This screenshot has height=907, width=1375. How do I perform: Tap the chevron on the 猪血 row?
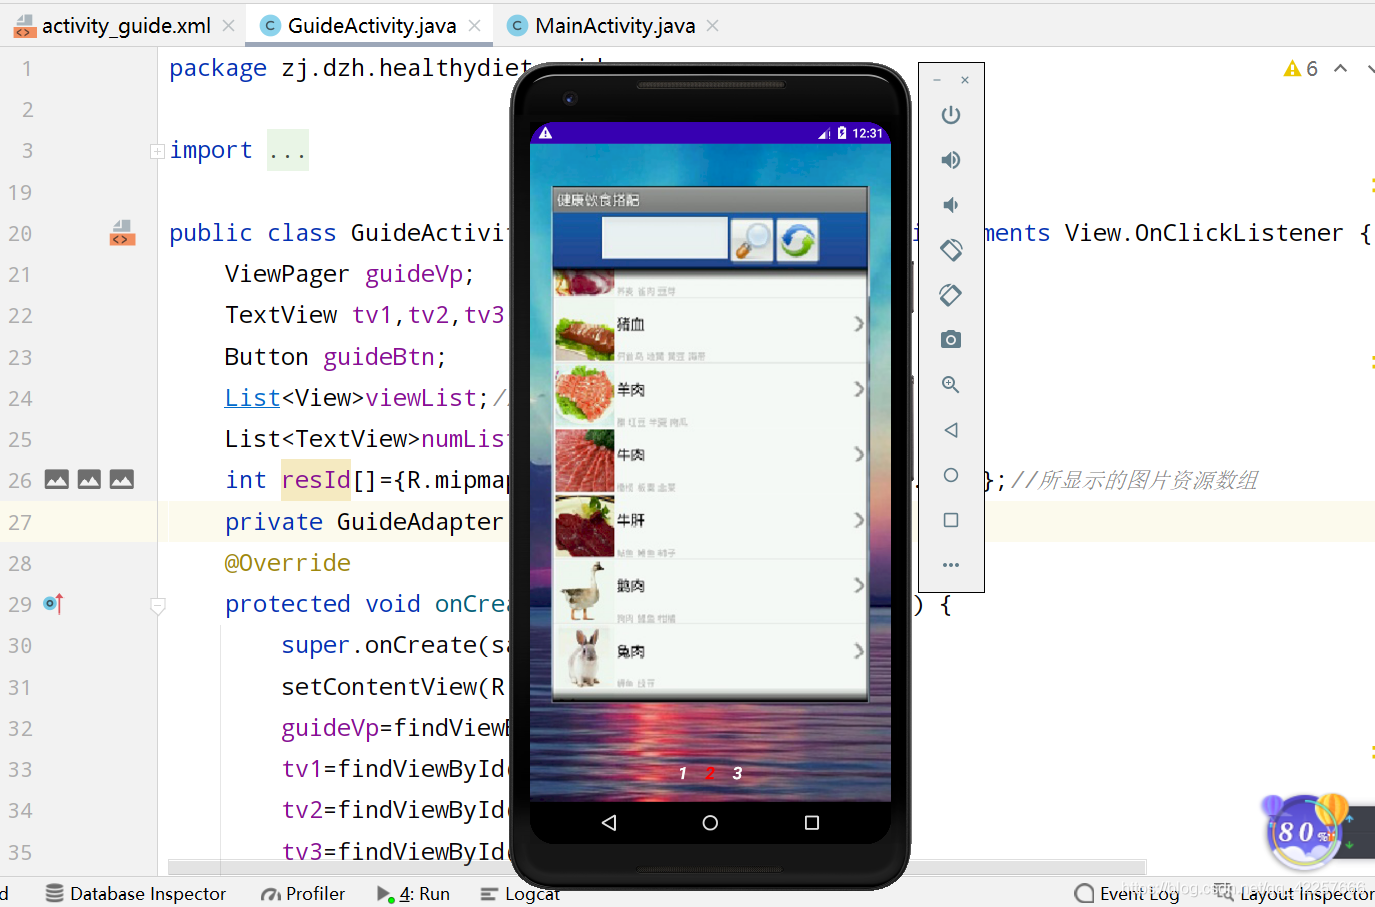coord(858,324)
